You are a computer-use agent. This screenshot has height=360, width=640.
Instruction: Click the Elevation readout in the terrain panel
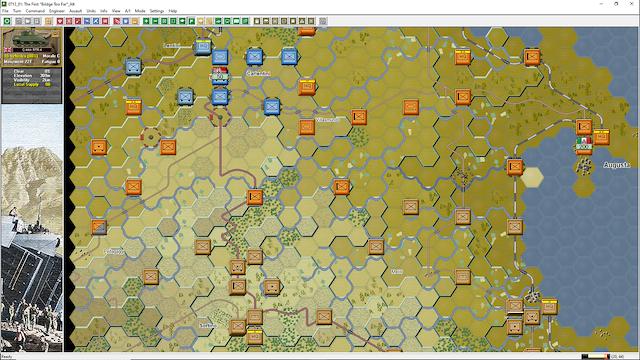tap(31, 76)
